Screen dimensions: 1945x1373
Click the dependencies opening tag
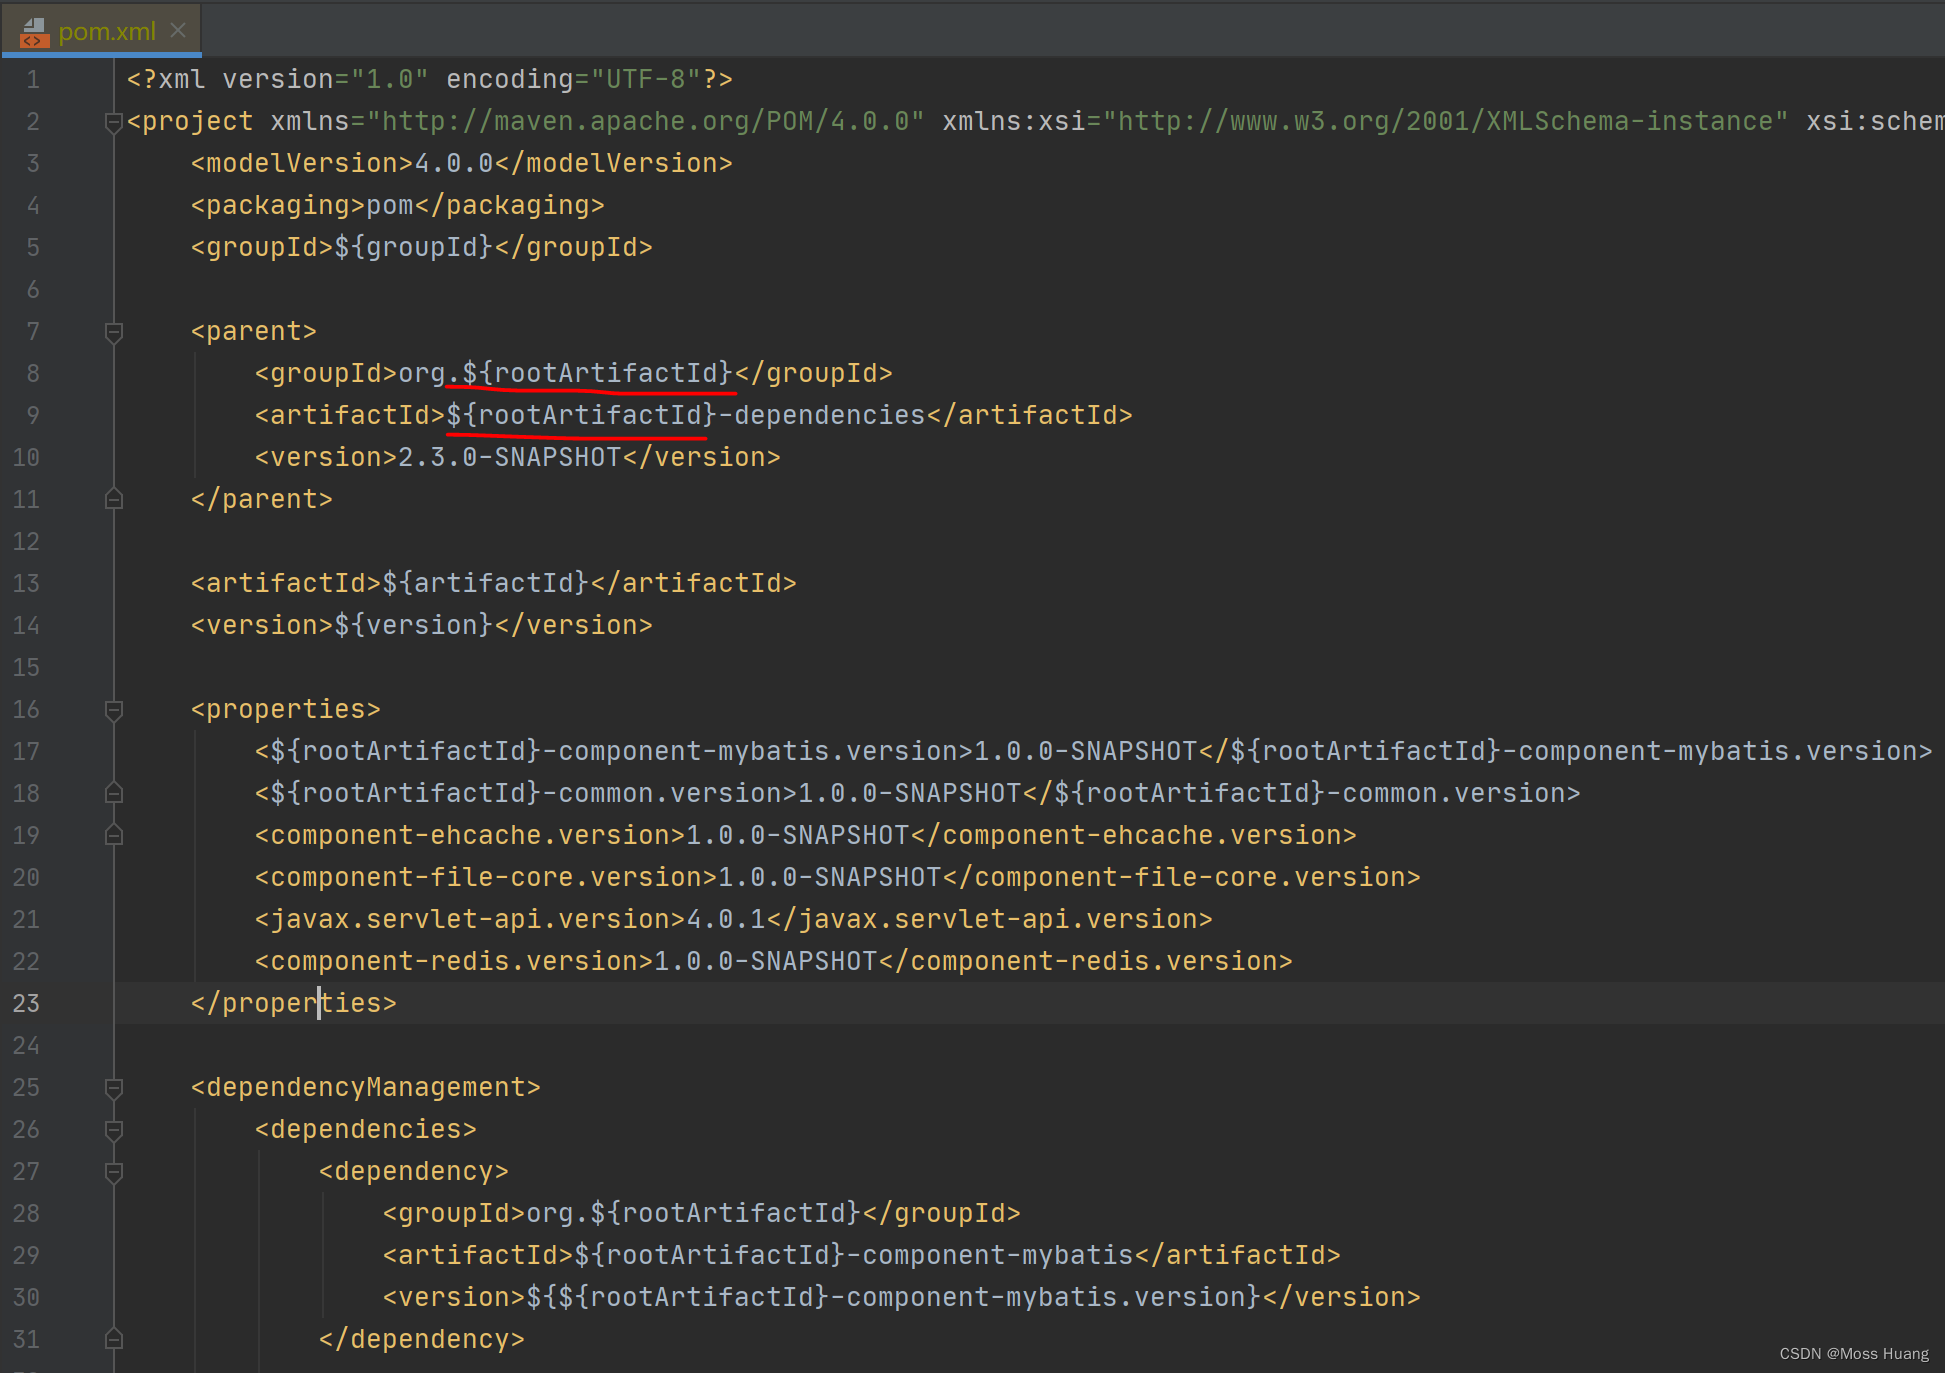[366, 1130]
